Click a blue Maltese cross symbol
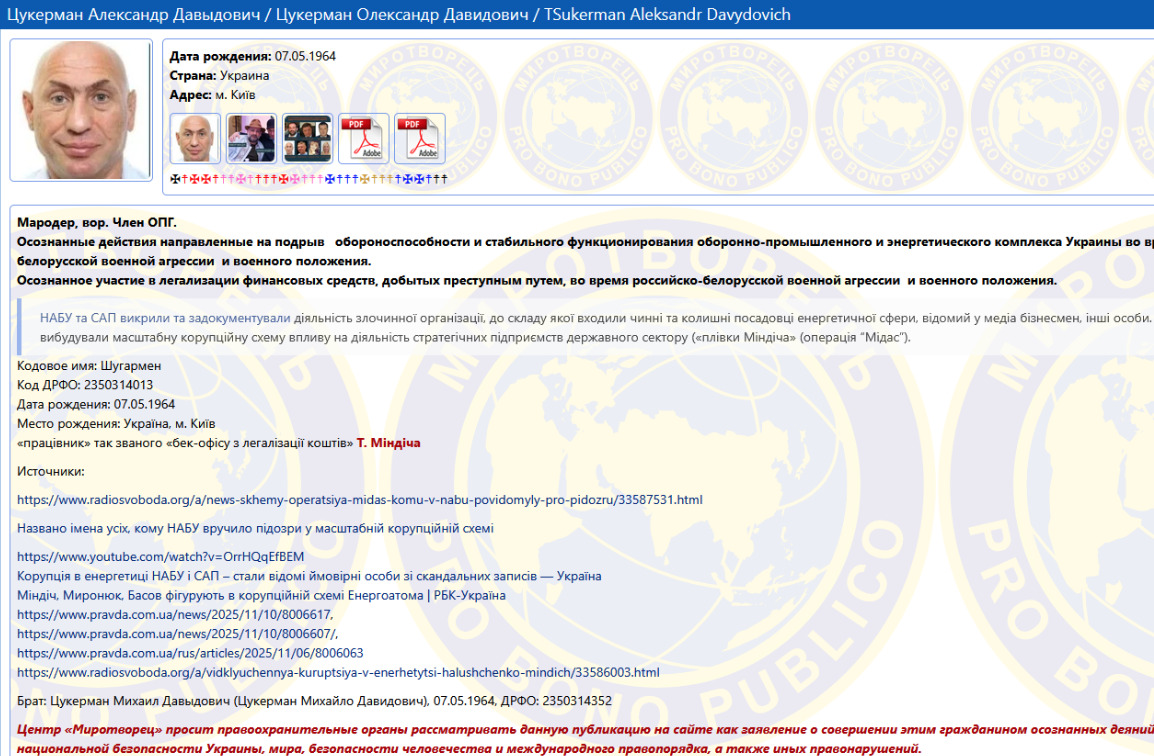This screenshot has height=756, width=1154. (329, 178)
